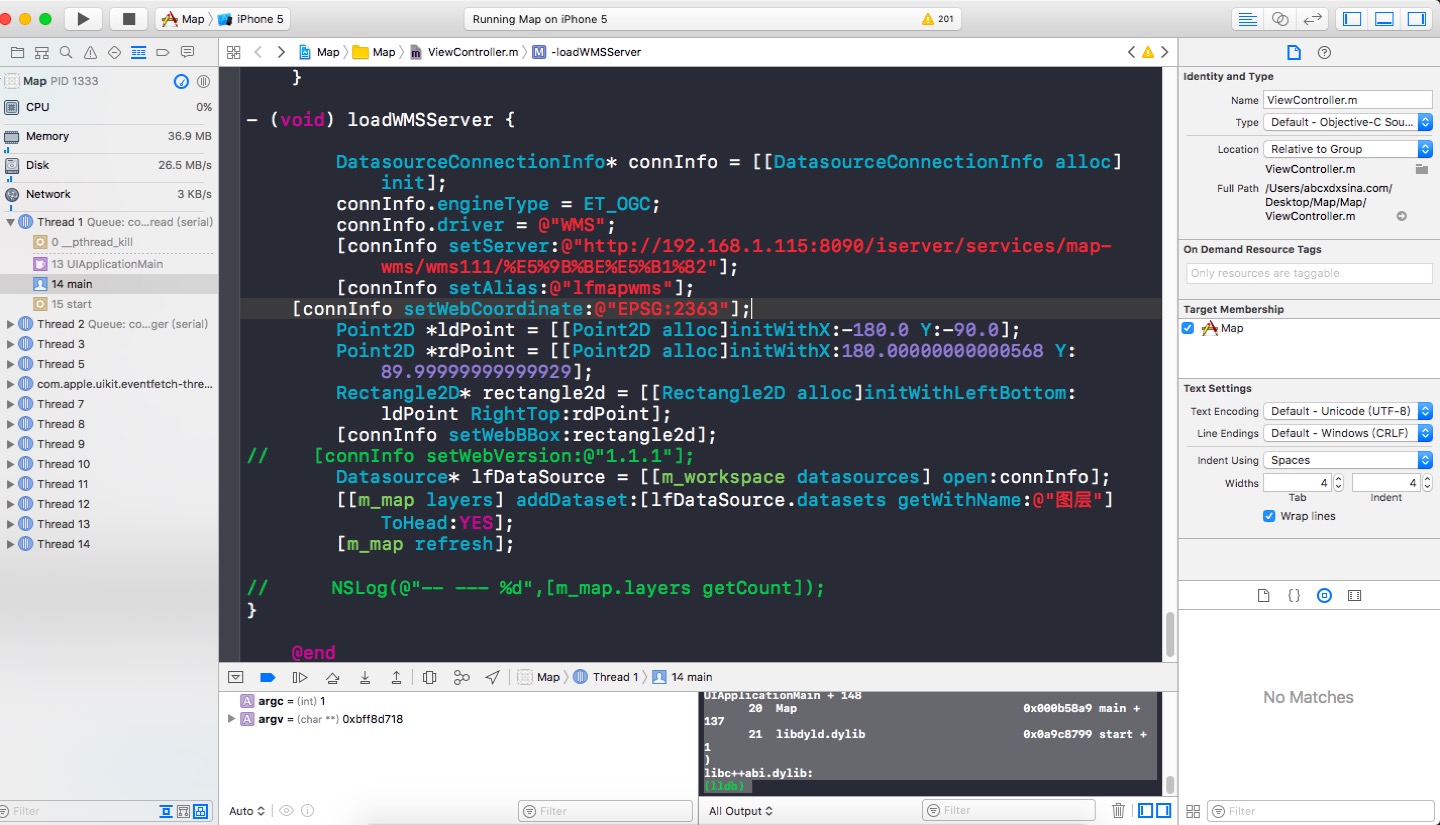The height and width of the screenshot is (825, 1440).
Task: Click the Step Over debug button
Action: click(332, 677)
